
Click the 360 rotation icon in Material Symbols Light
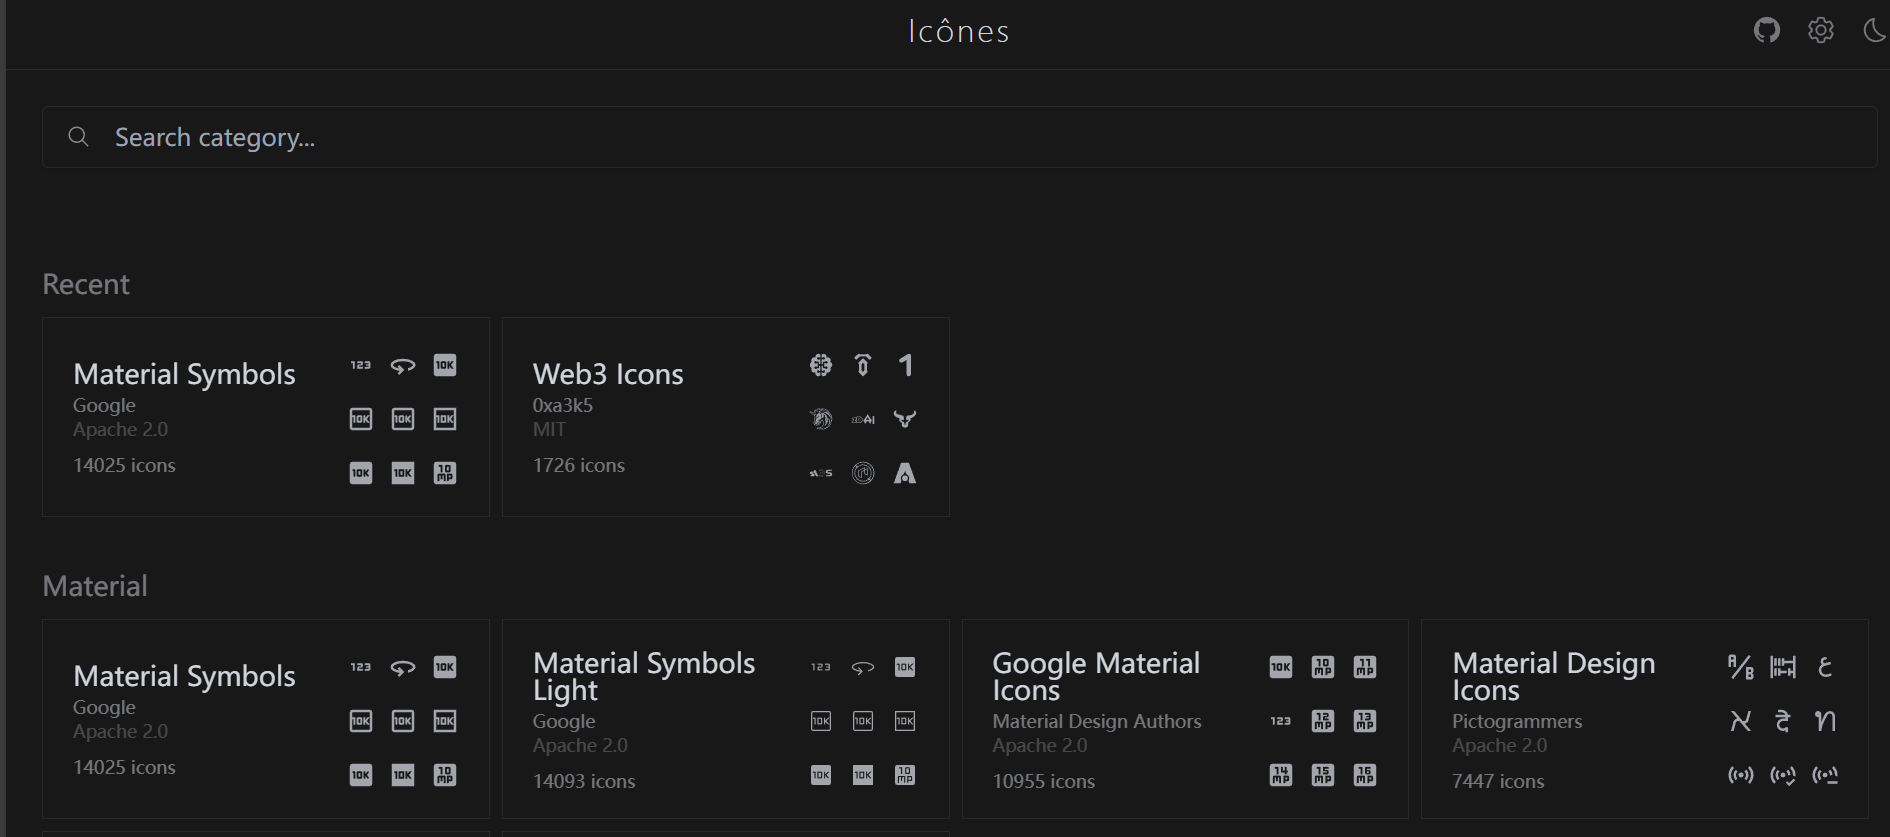tap(863, 667)
